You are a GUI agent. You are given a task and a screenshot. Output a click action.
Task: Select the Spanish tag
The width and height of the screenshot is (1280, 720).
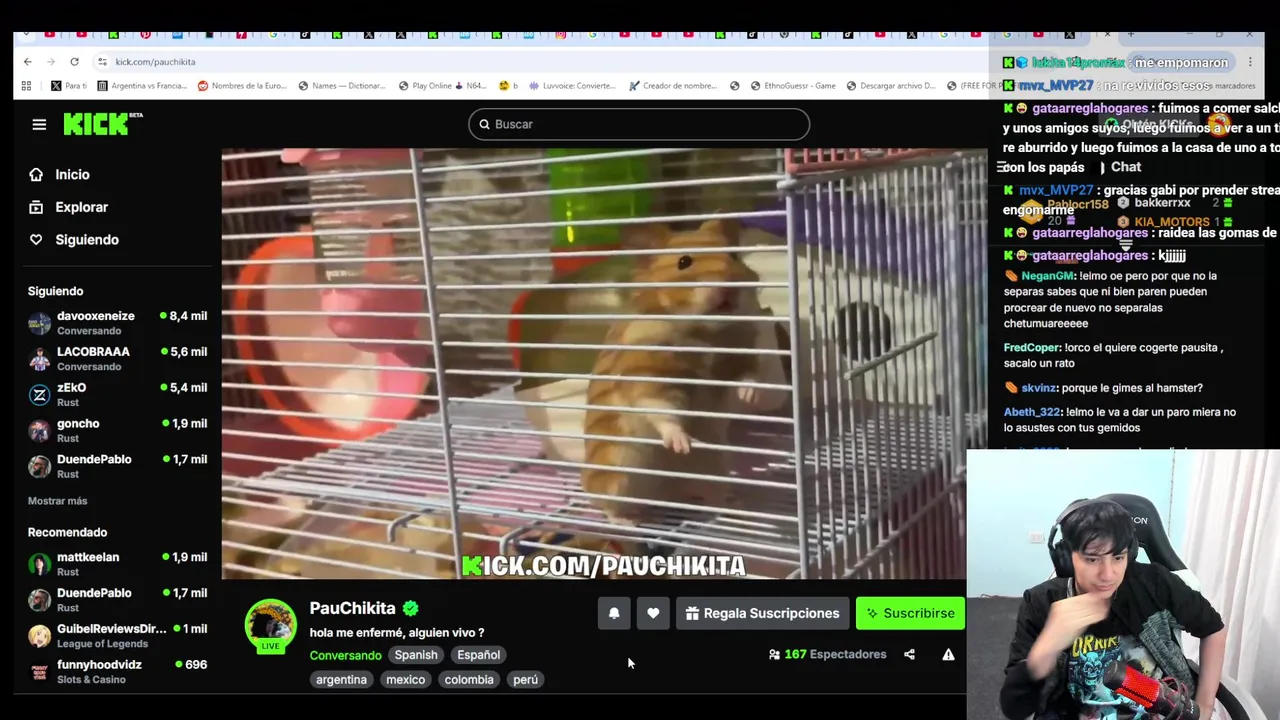(x=416, y=655)
